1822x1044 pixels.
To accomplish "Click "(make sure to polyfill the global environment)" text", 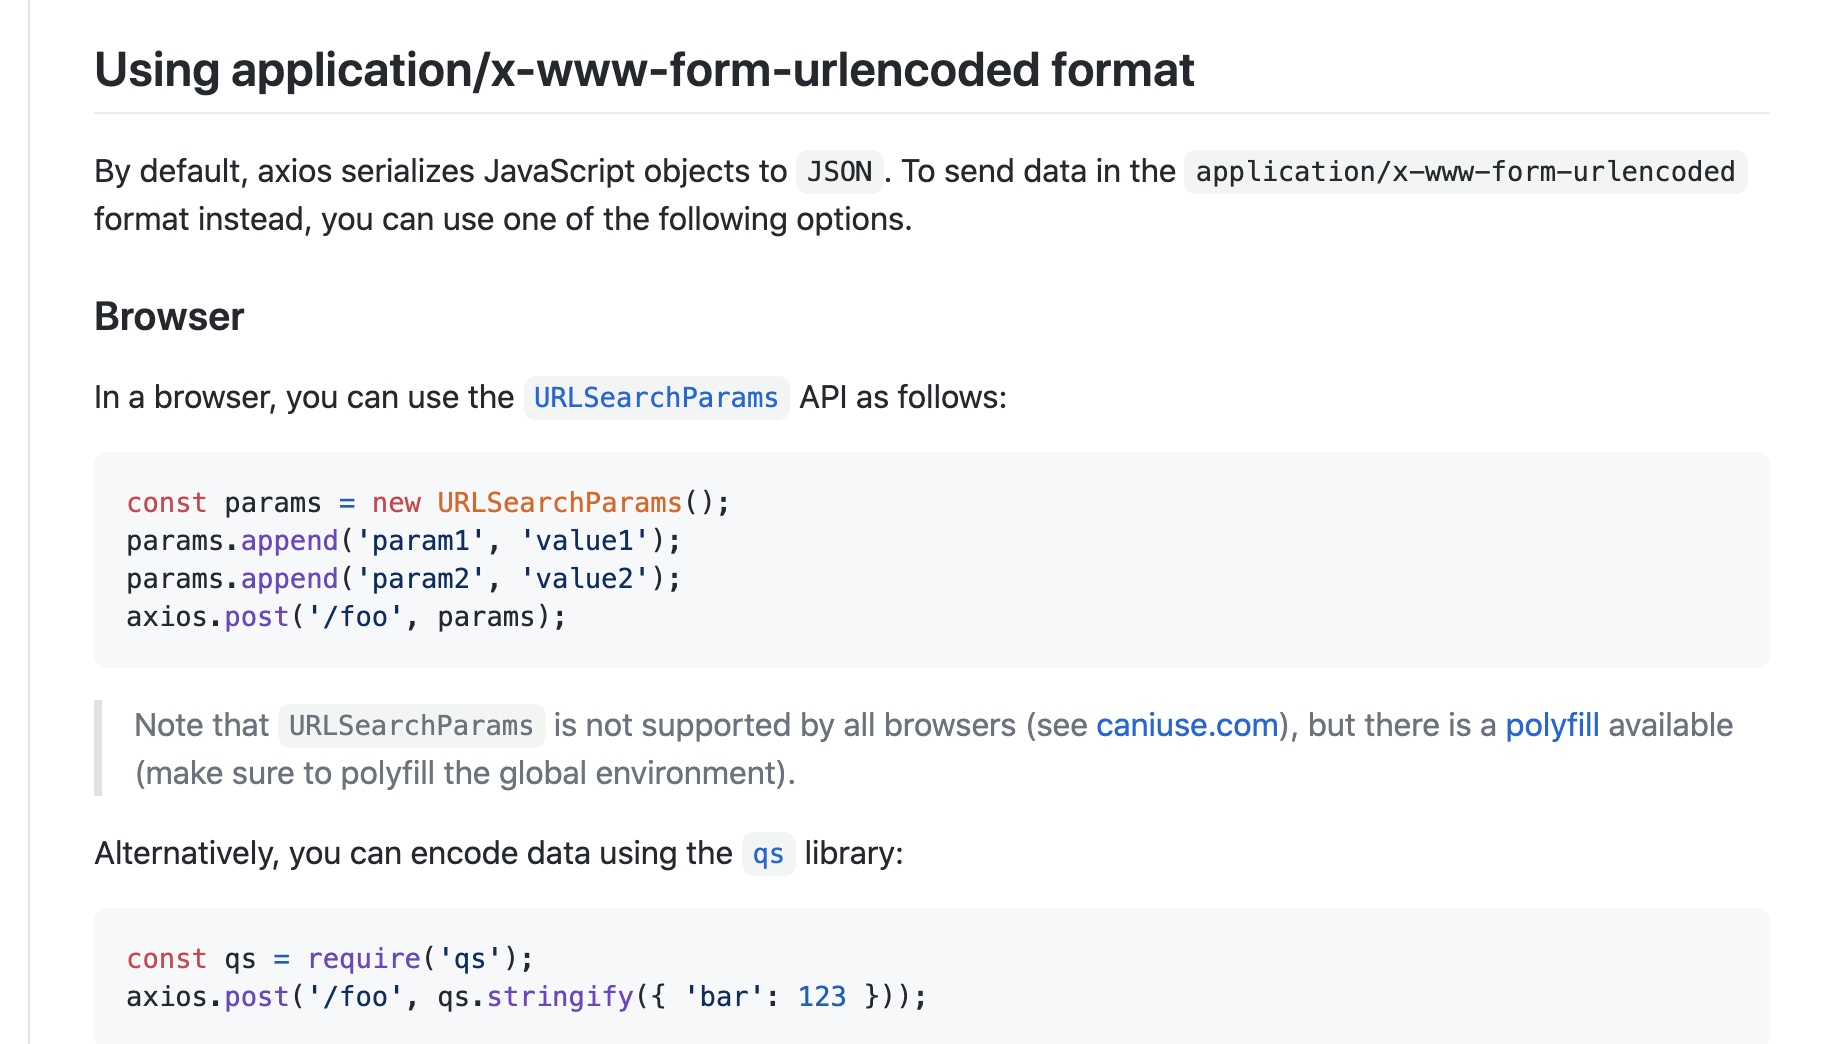I will (x=465, y=773).
